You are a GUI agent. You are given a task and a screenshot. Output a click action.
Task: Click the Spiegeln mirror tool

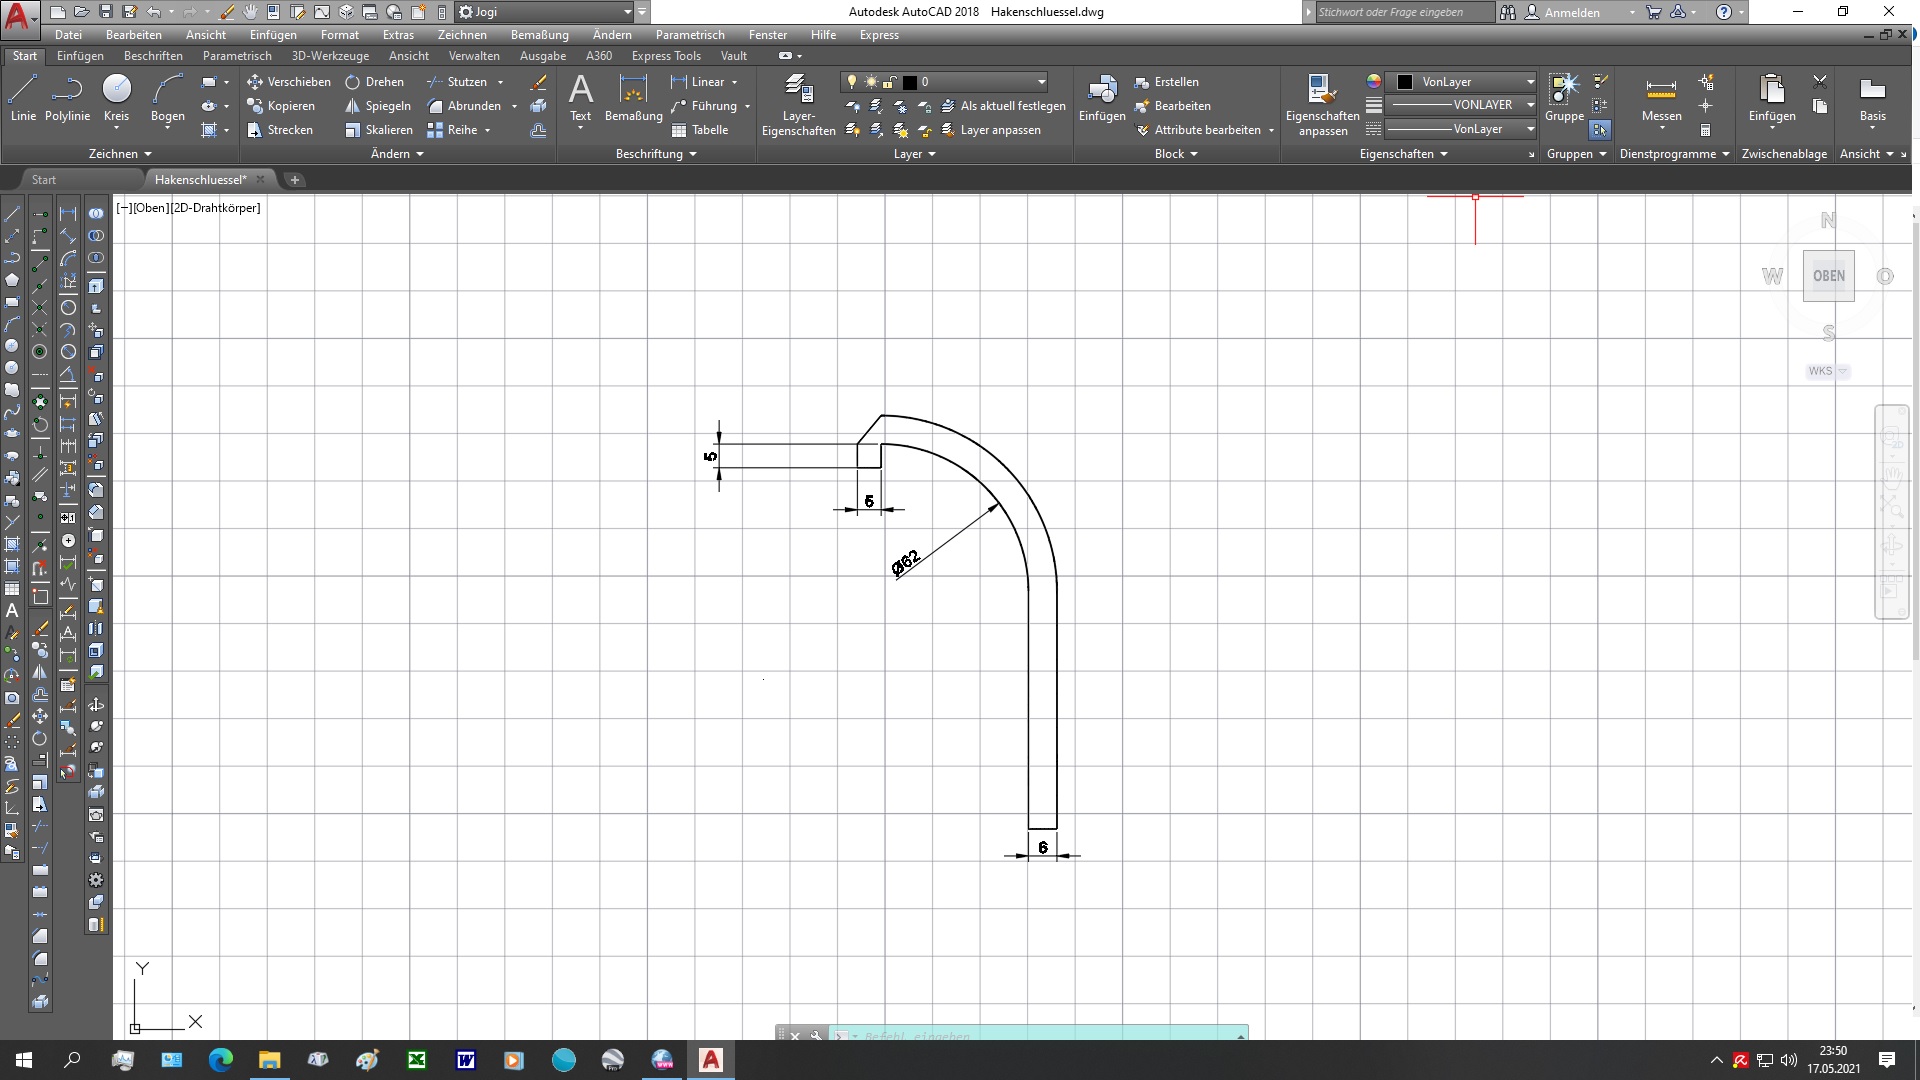coord(378,106)
